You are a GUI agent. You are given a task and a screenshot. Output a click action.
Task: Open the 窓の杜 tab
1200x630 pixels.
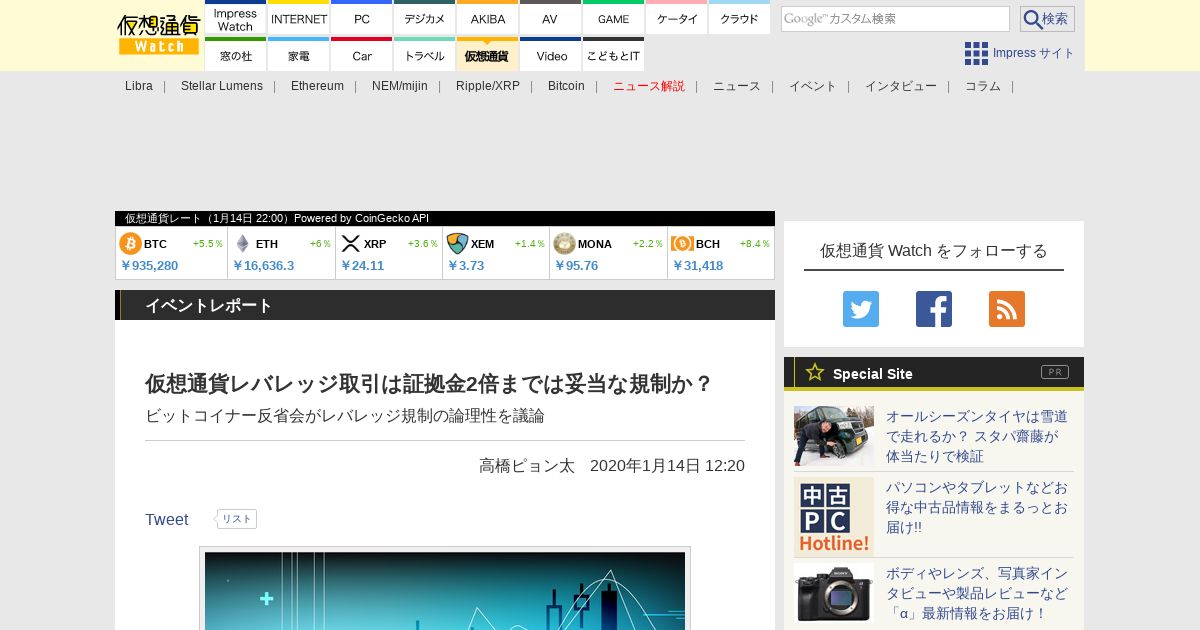(235, 55)
